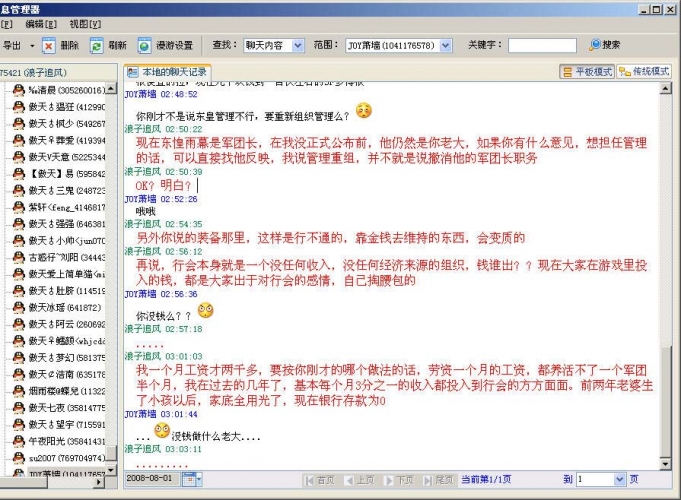
Task: Switch to 传统模式 traditional mode
Action: coord(644,72)
